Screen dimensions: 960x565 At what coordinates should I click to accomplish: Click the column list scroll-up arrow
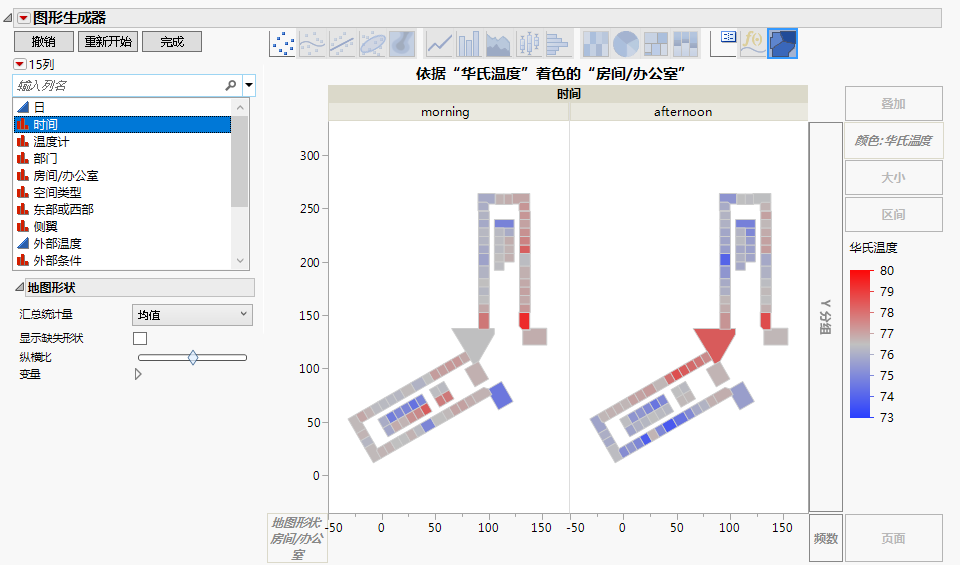click(x=240, y=107)
